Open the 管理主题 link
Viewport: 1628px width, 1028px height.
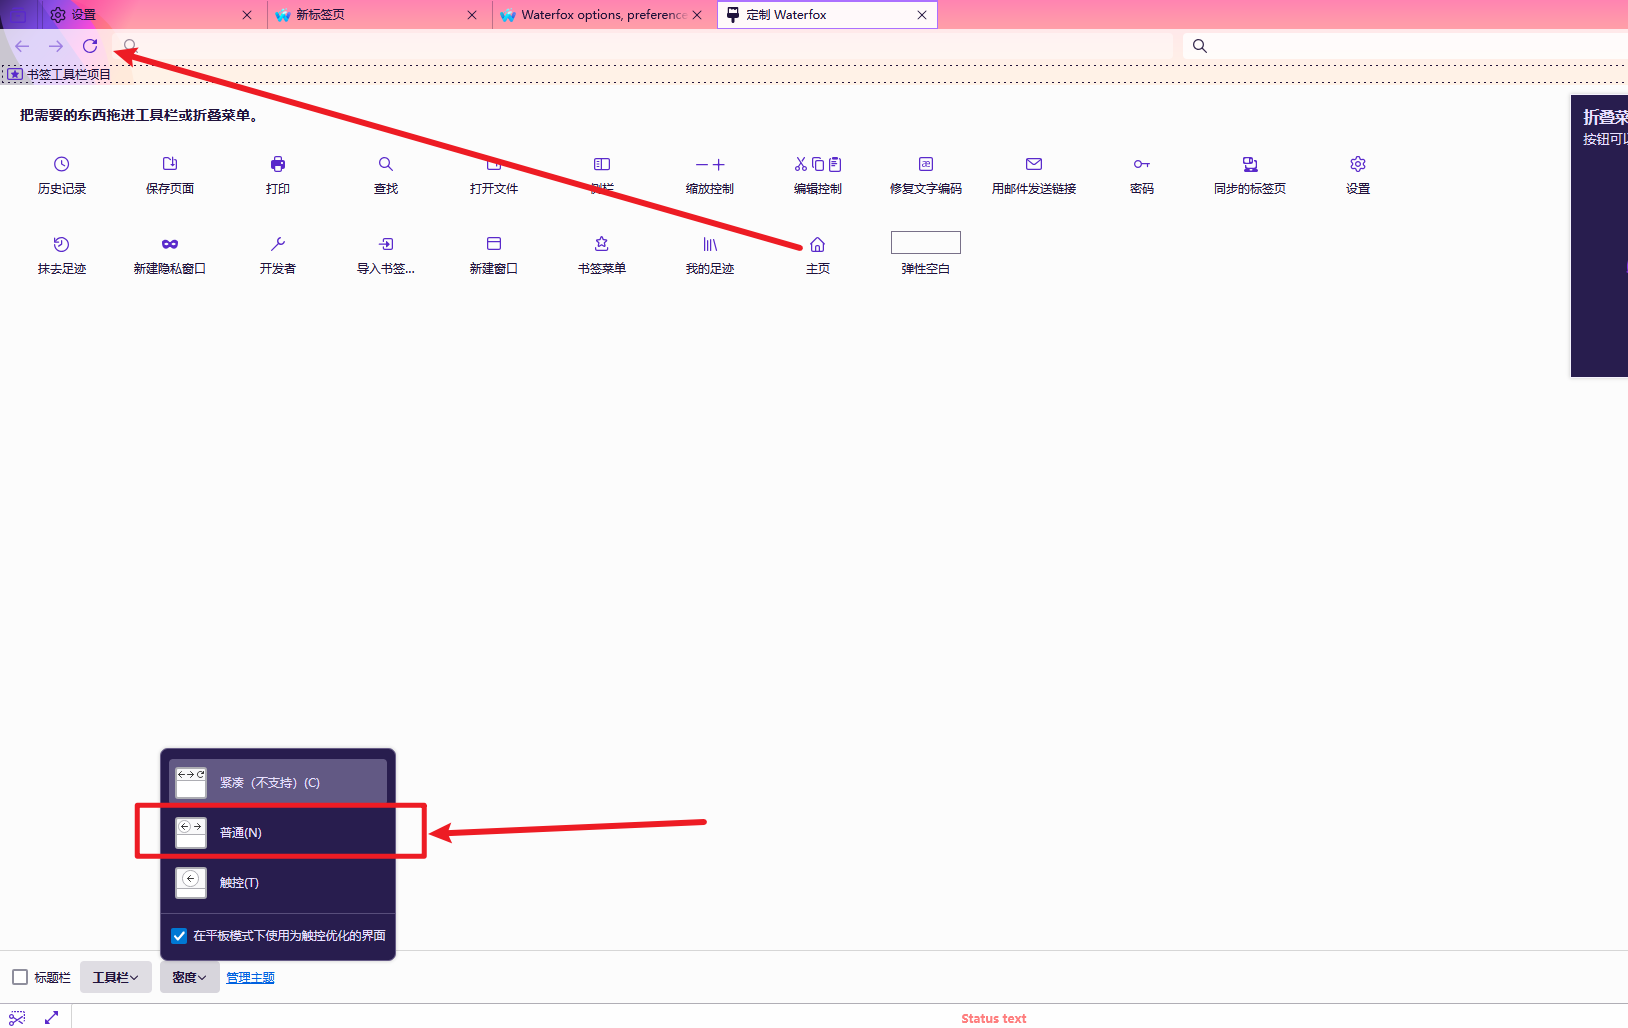pos(250,977)
